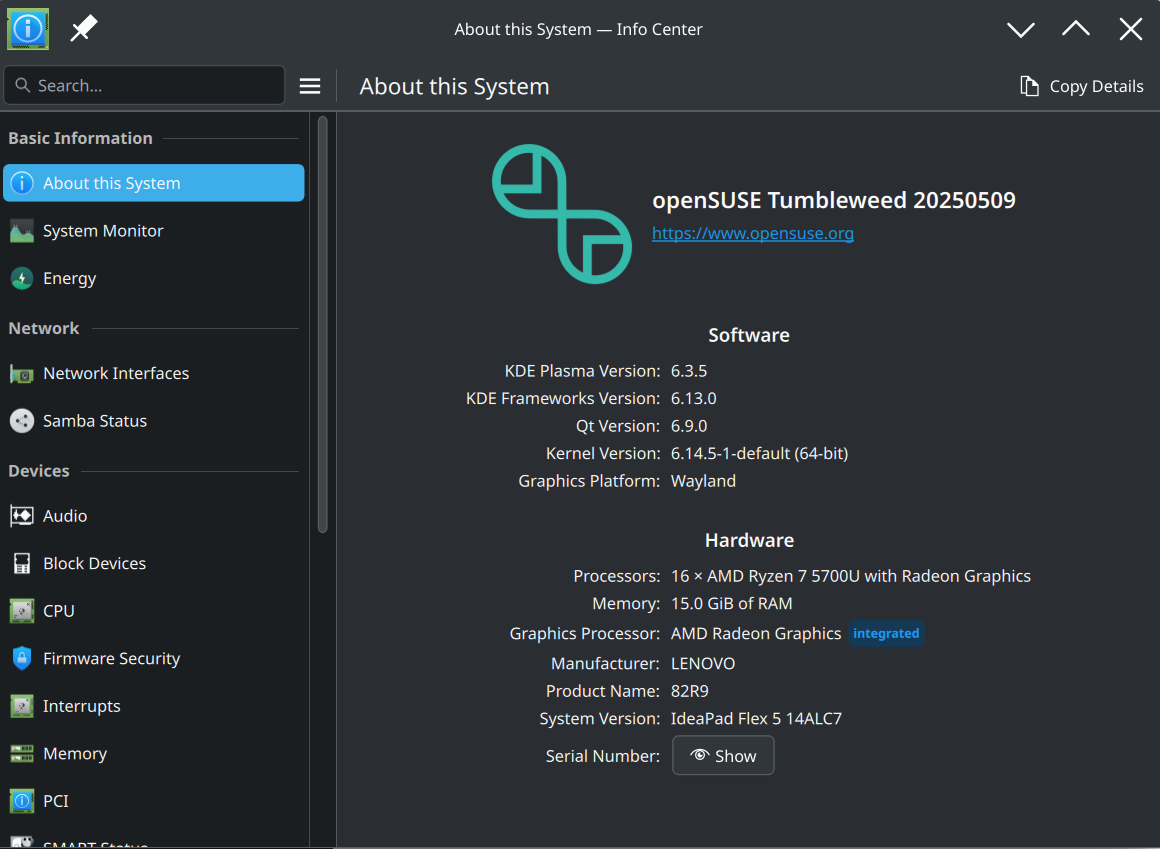
Task: Select the Energy sidebar entry
Action: coord(154,278)
